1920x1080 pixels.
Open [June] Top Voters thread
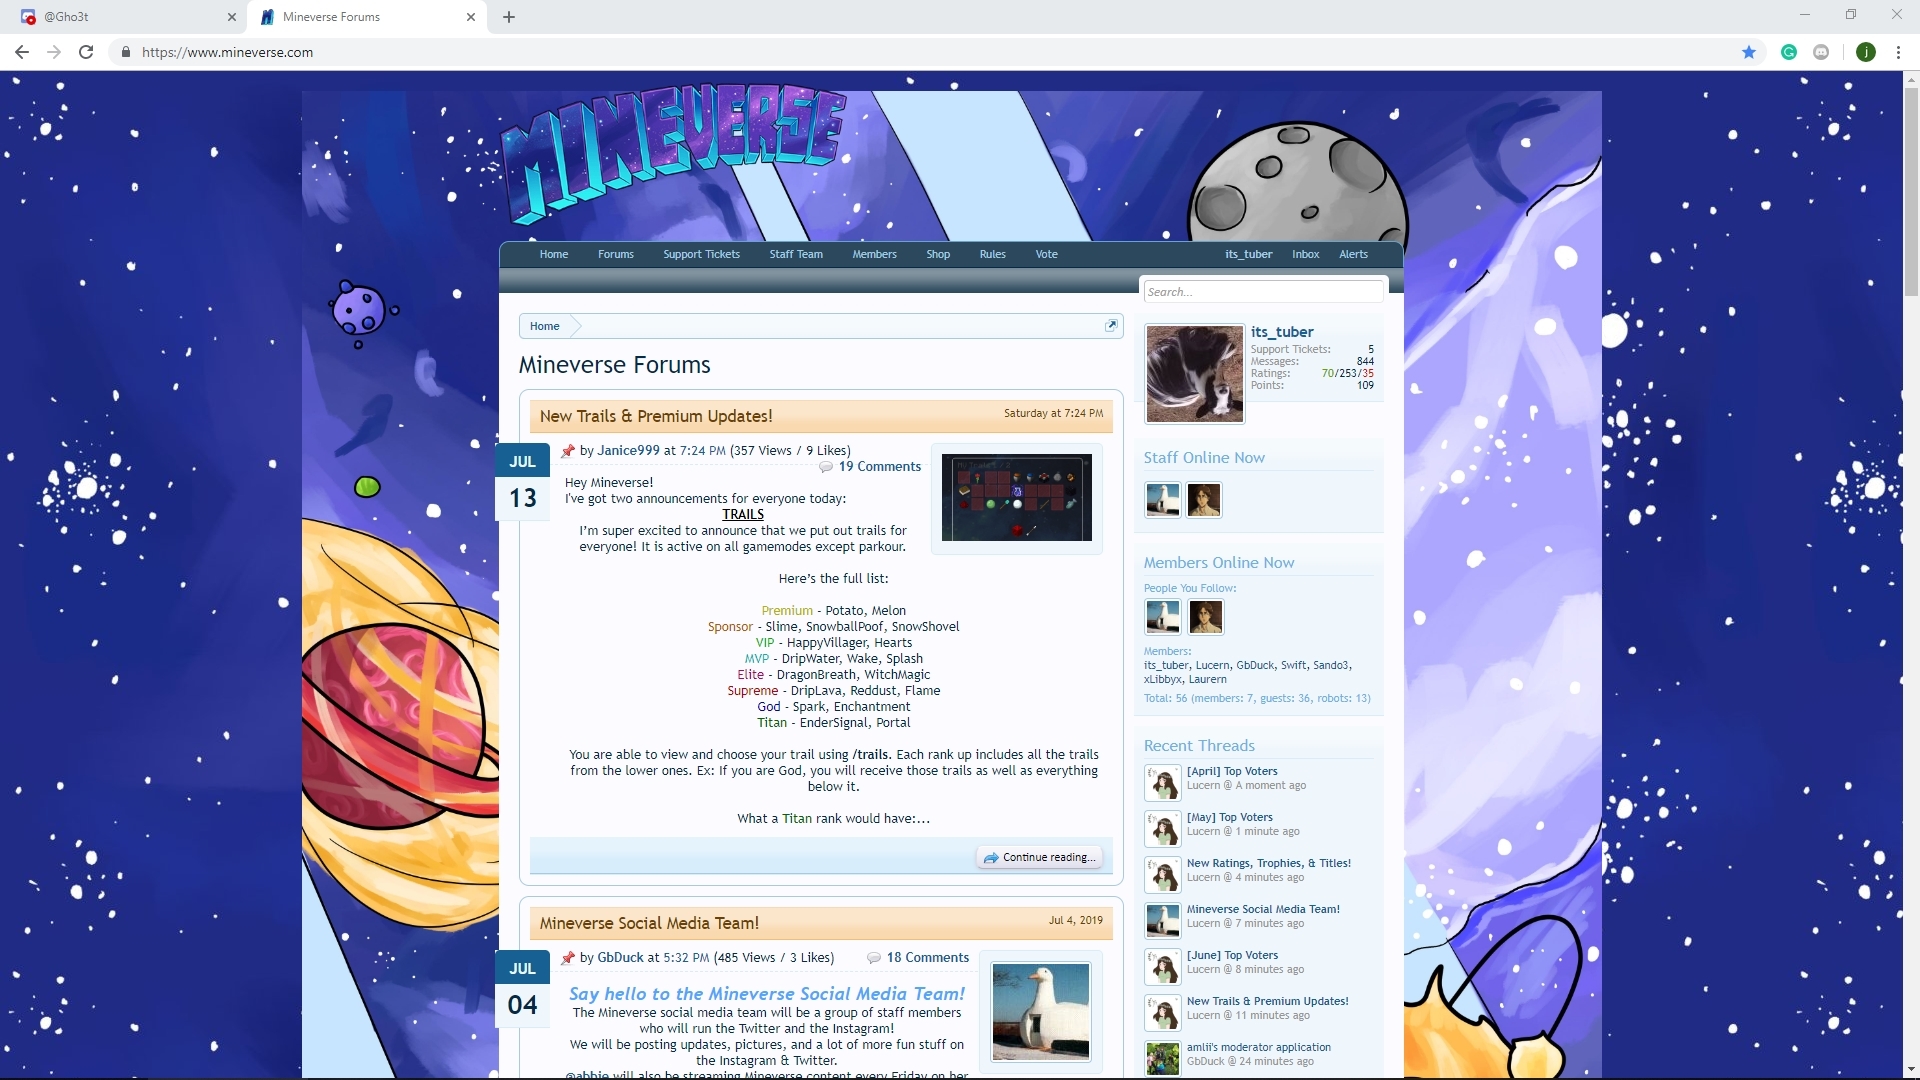(1232, 955)
